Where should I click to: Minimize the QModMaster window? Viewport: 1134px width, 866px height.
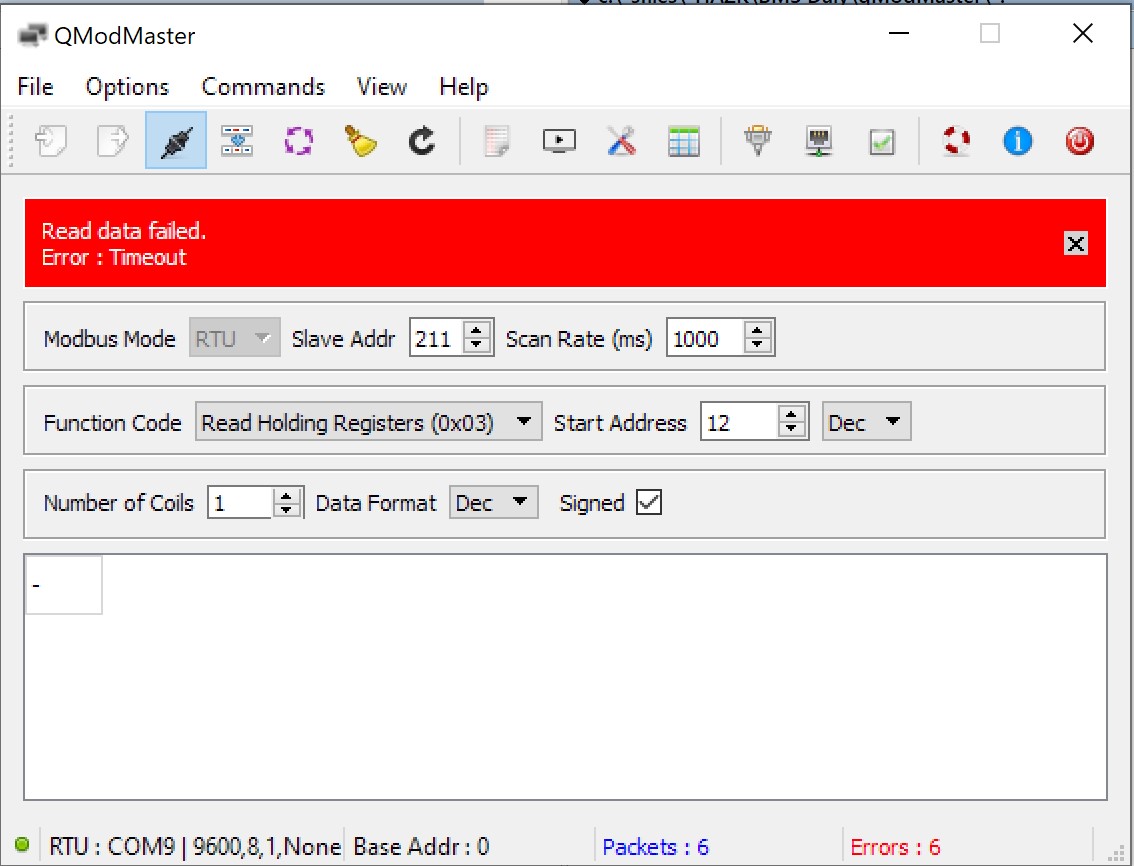[x=898, y=33]
